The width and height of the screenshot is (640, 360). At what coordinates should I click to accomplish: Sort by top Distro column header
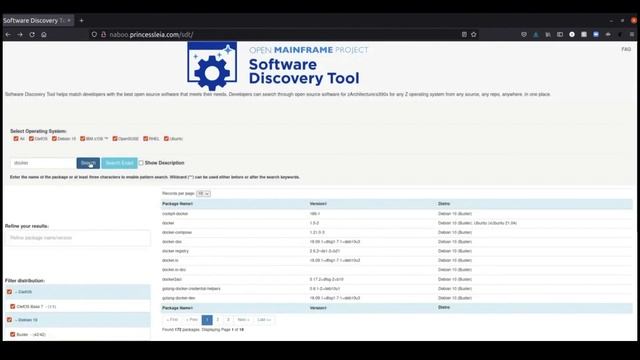pyautogui.click(x=444, y=204)
